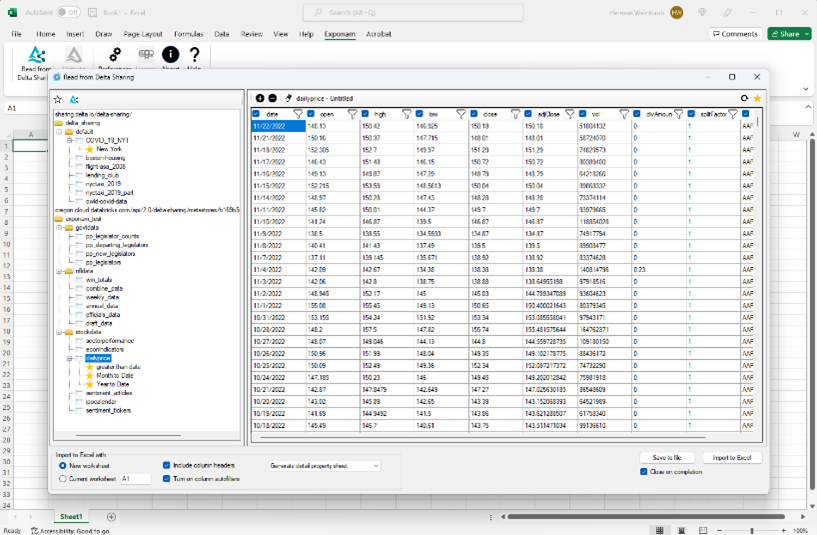The height and width of the screenshot is (535, 817).
Task: Open the filter funnel for low column
Action: point(461,114)
